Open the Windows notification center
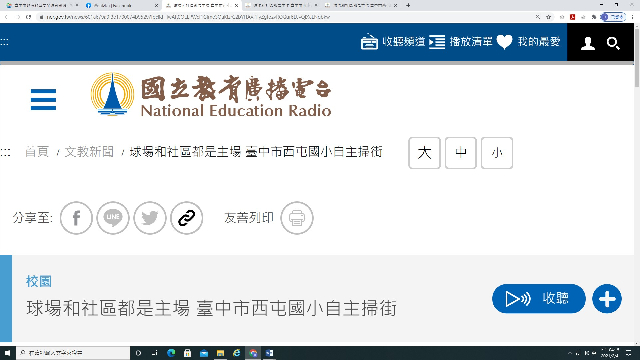 (629, 353)
